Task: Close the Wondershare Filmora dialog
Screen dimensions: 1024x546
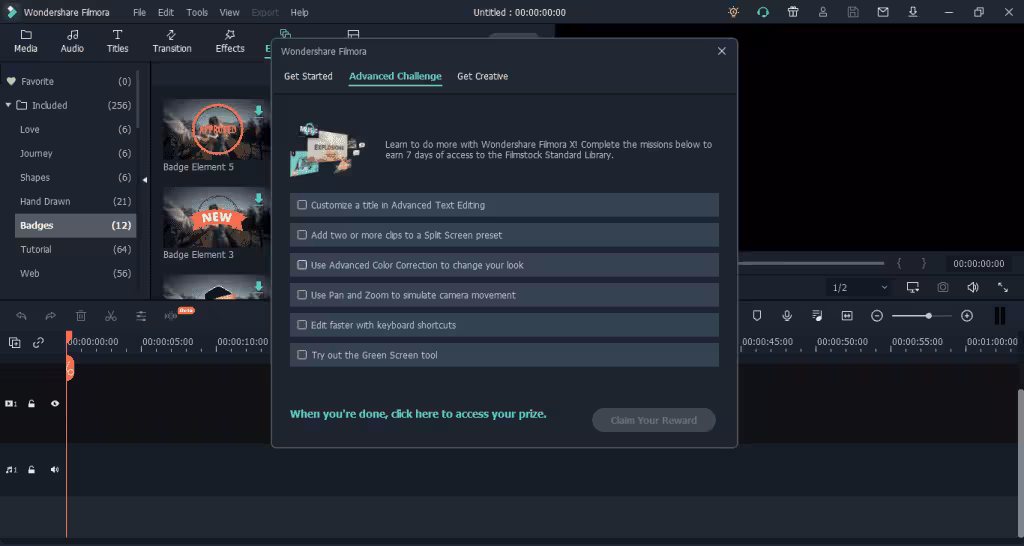Action: (x=722, y=51)
